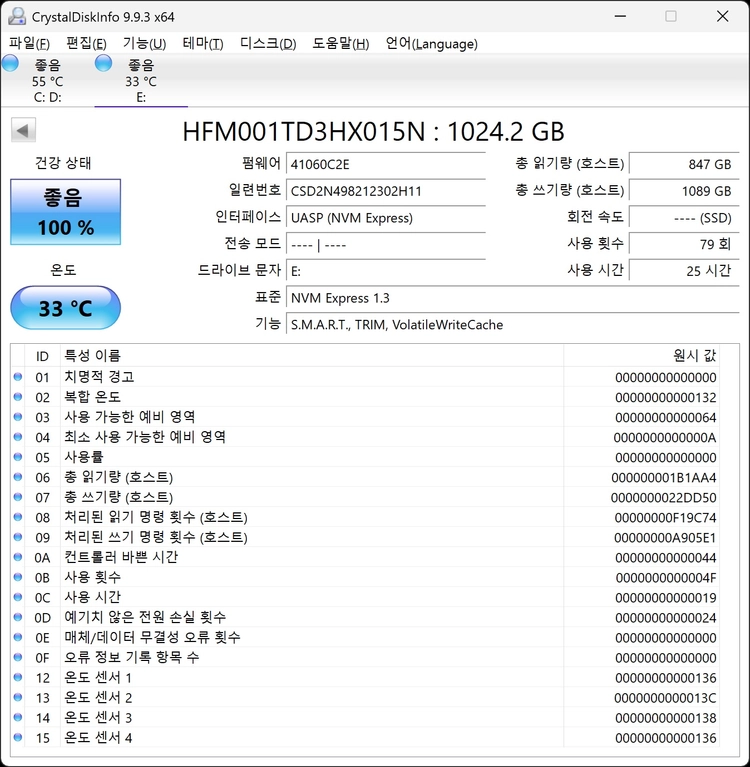Click rotation rate value ---- (SSD)
The width and height of the screenshot is (750, 767).
pyautogui.click(x=684, y=218)
